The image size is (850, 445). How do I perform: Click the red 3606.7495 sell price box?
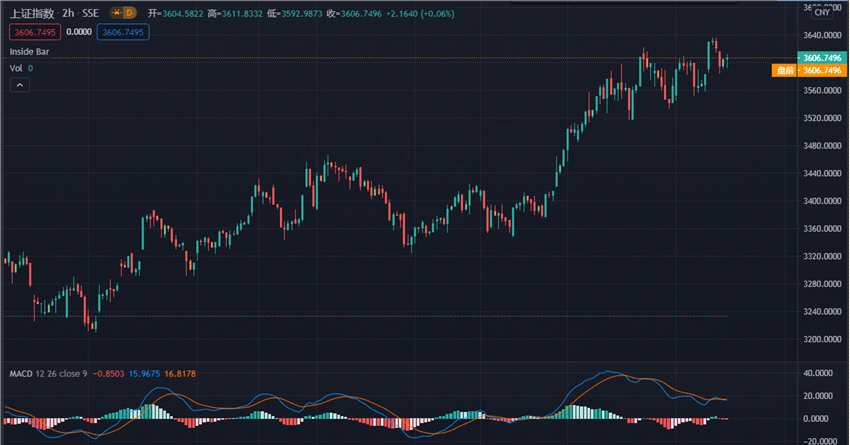pos(32,33)
